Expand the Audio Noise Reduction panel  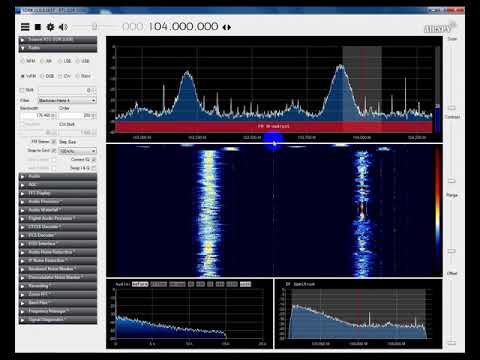coord(58,252)
